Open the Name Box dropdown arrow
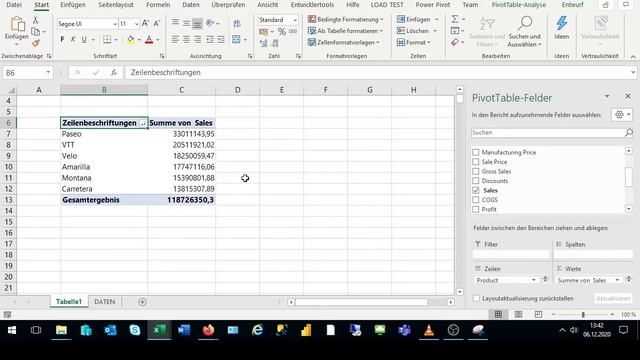The width and height of the screenshot is (640, 360). [48, 73]
